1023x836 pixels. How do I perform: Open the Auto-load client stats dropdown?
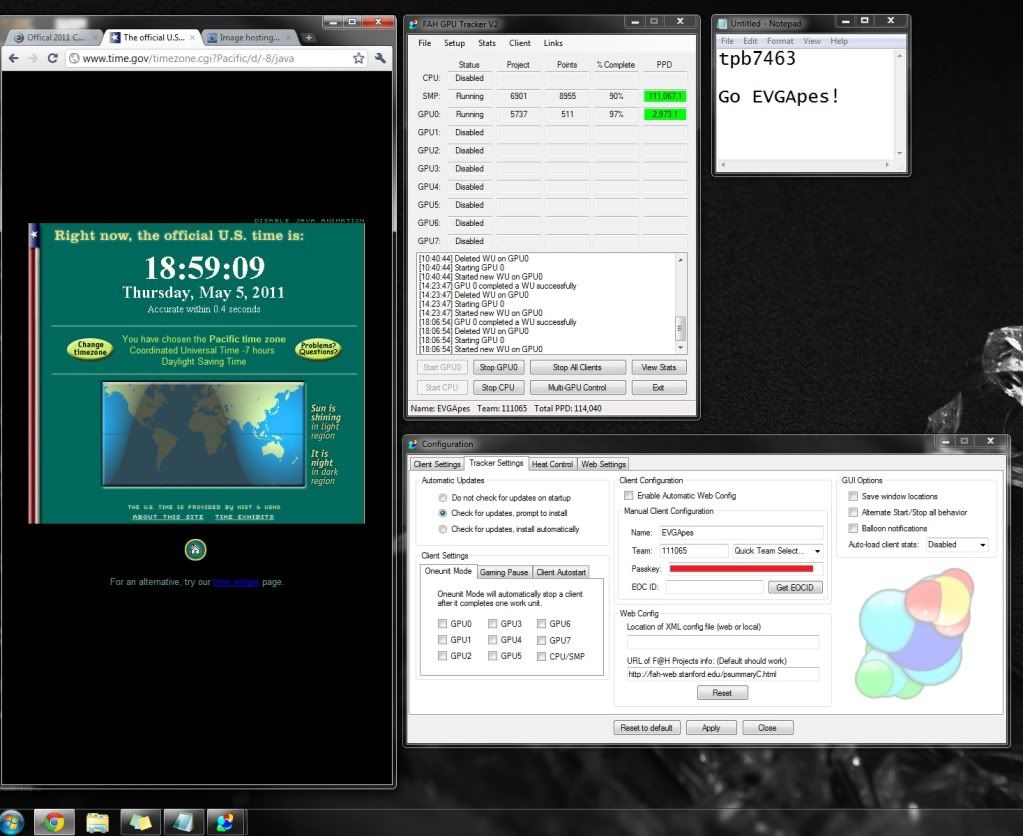tap(957, 545)
